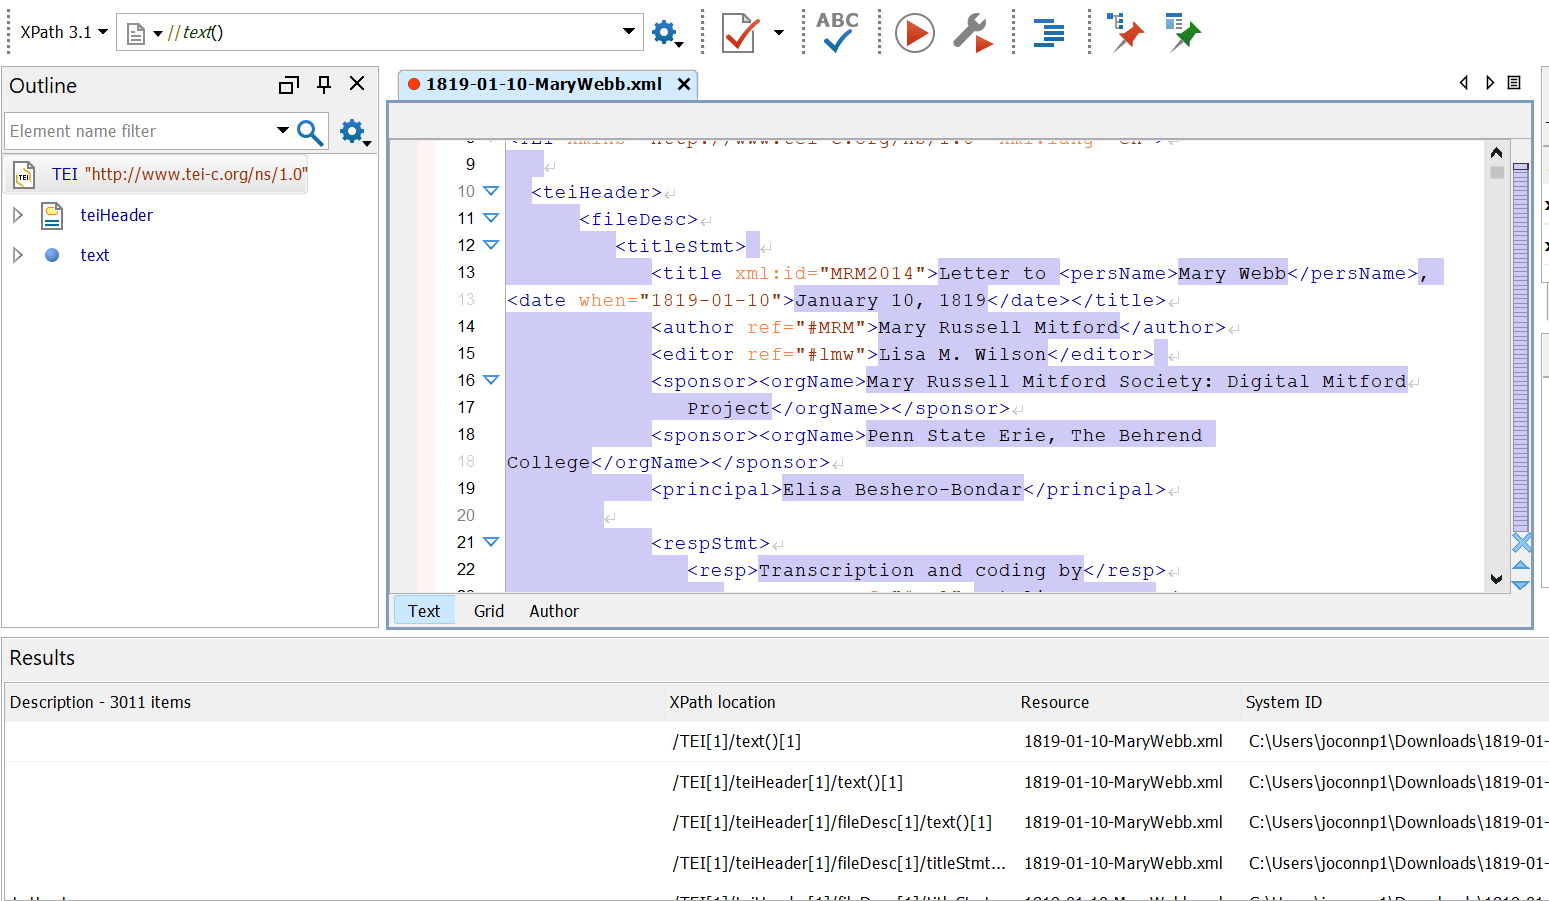Go to previous editor tab arrow
The image size is (1549, 901).
pyautogui.click(x=1464, y=83)
